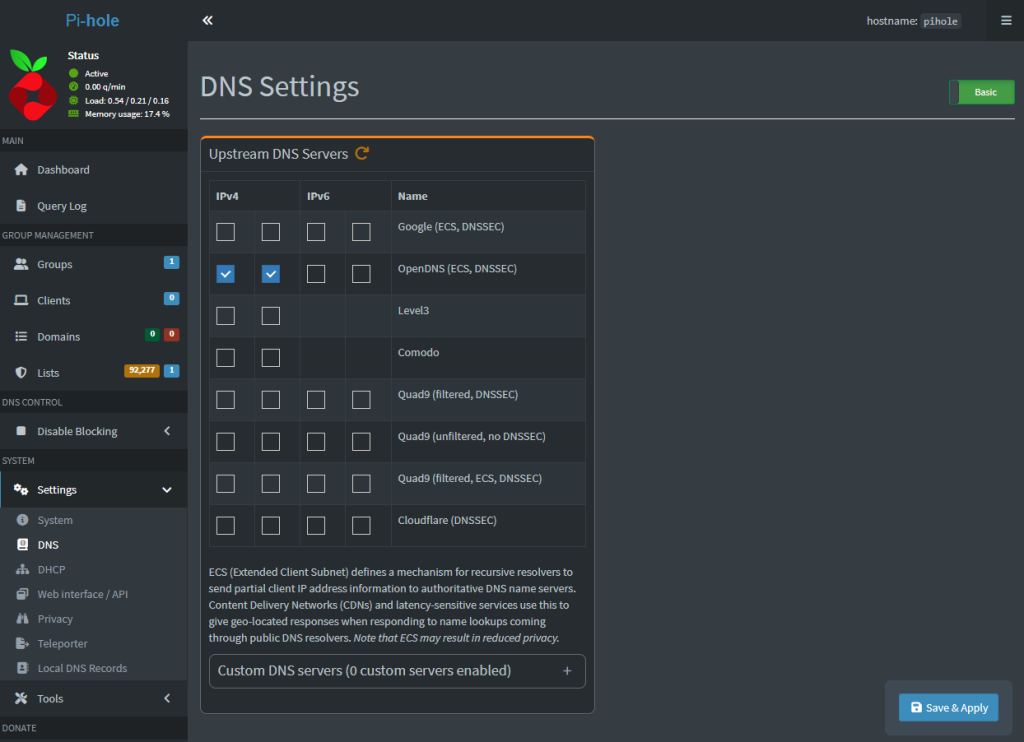Collapse the Settings submenu chevron
Viewport: 1024px width, 742px height.
[x=167, y=490]
